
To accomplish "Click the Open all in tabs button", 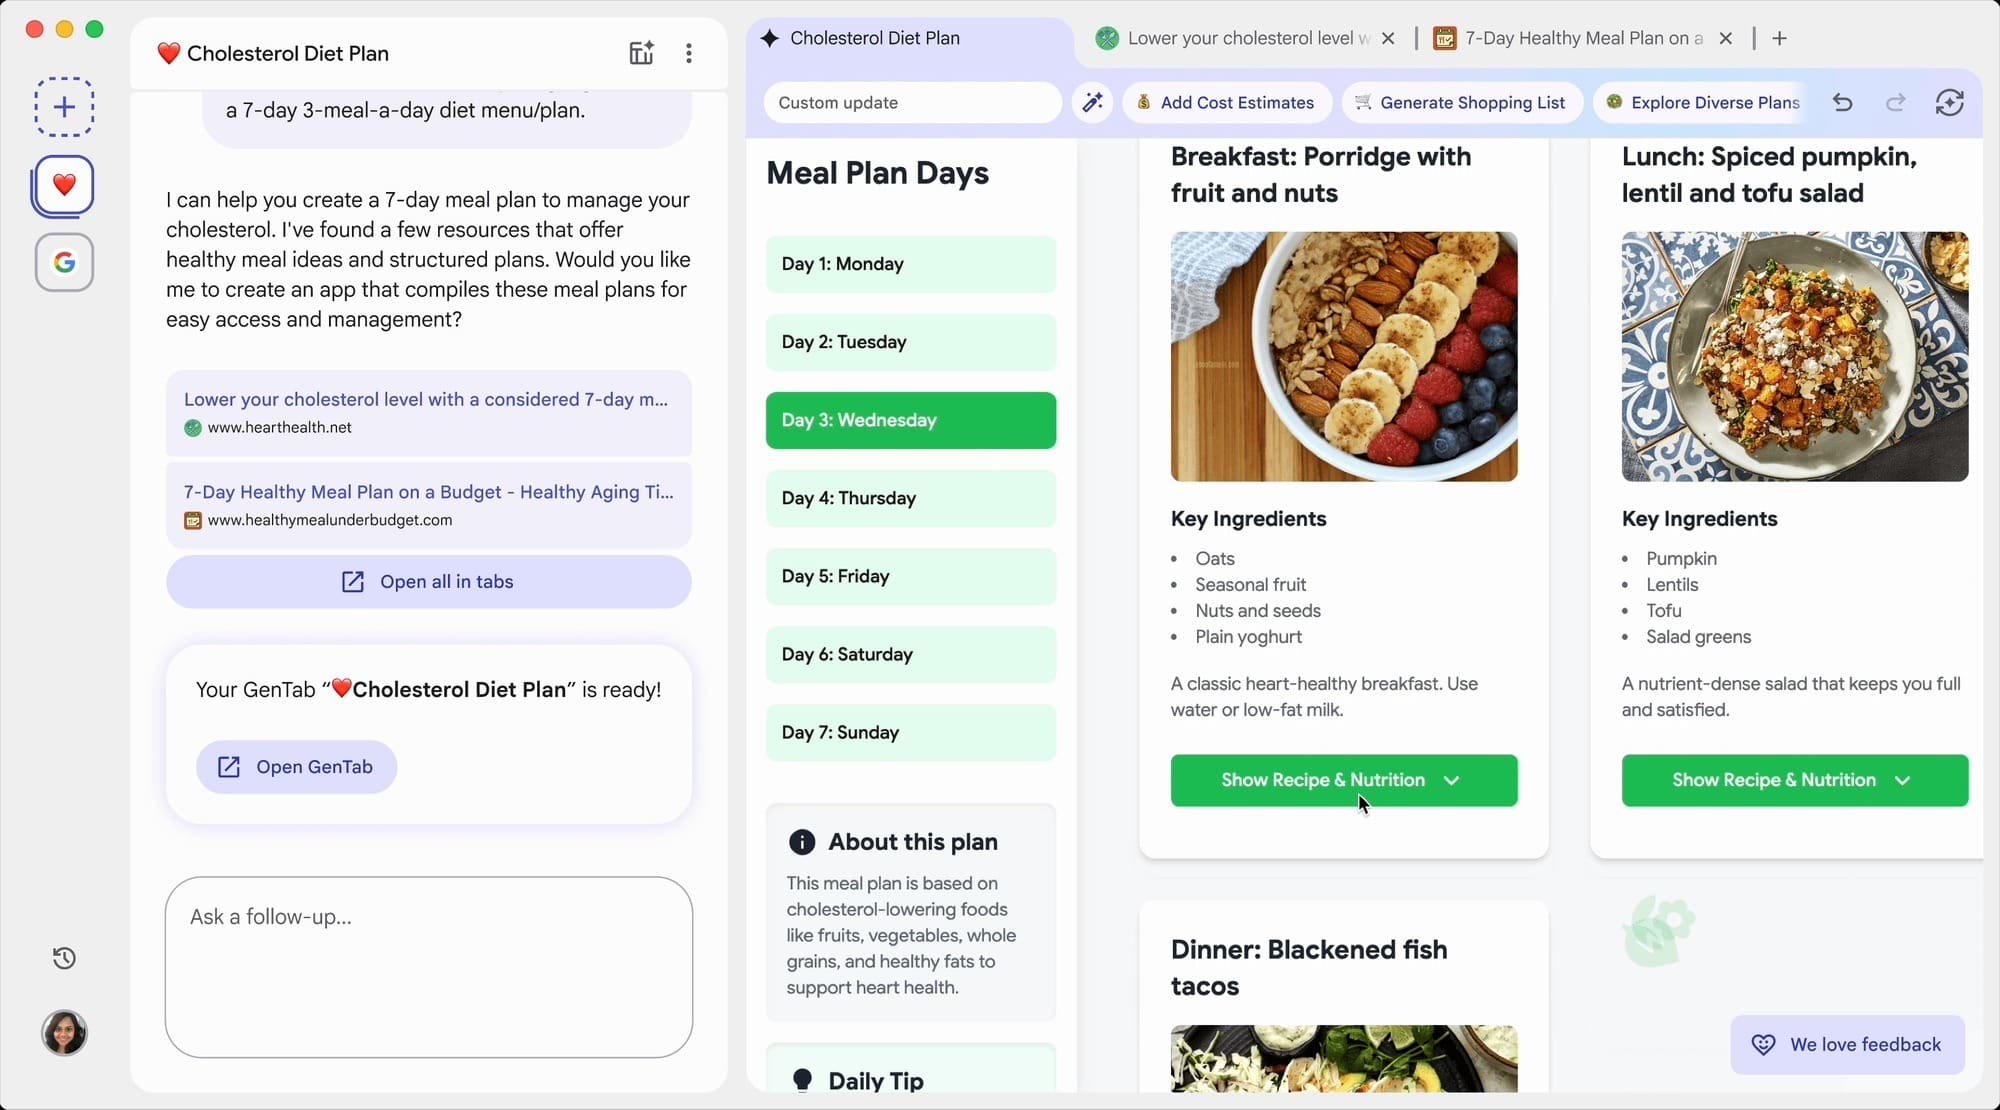I will pos(429,582).
